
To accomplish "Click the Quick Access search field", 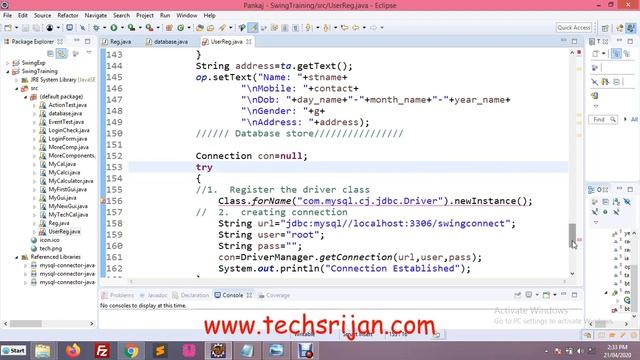I will (x=574, y=28).
